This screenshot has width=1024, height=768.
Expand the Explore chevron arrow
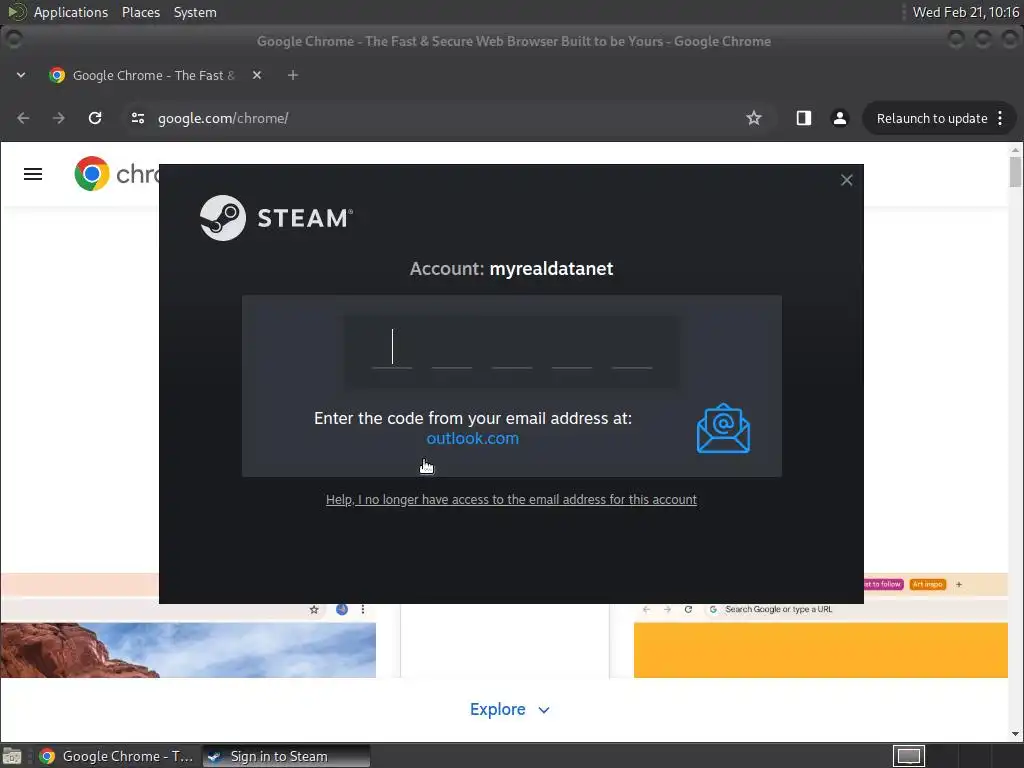544,711
